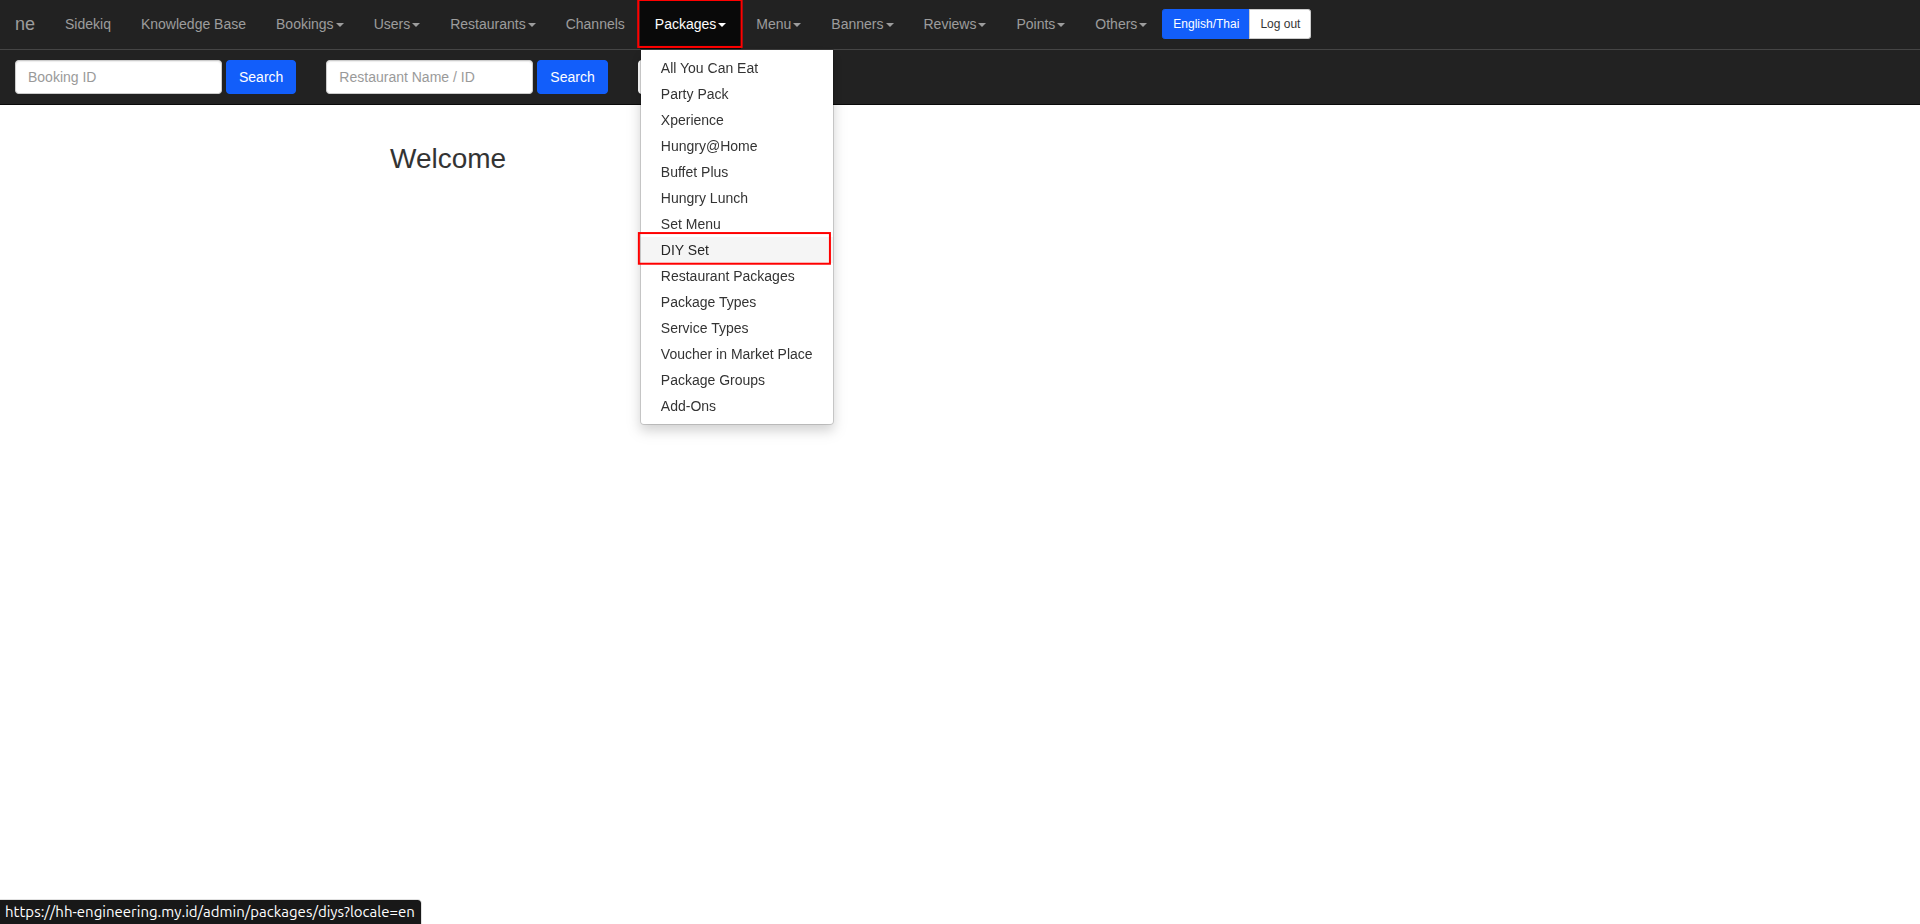Viewport: 1920px width, 924px height.
Task: Switch language with English/Thai button
Action: [1205, 24]
